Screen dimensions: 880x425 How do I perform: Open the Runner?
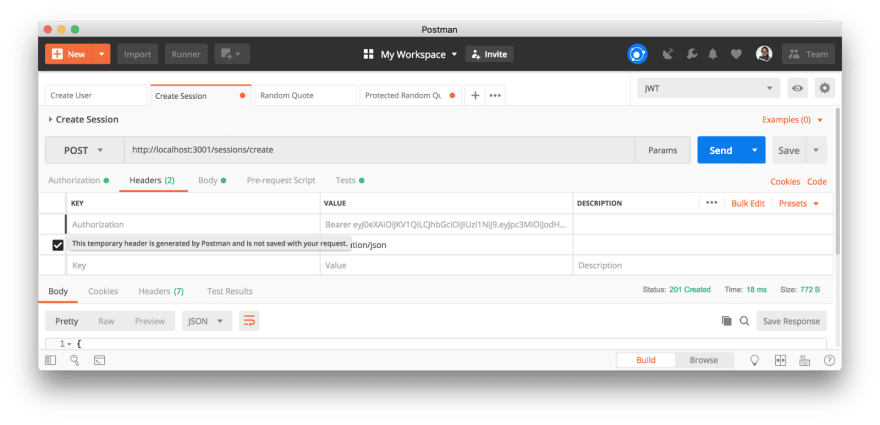(186, 54)
